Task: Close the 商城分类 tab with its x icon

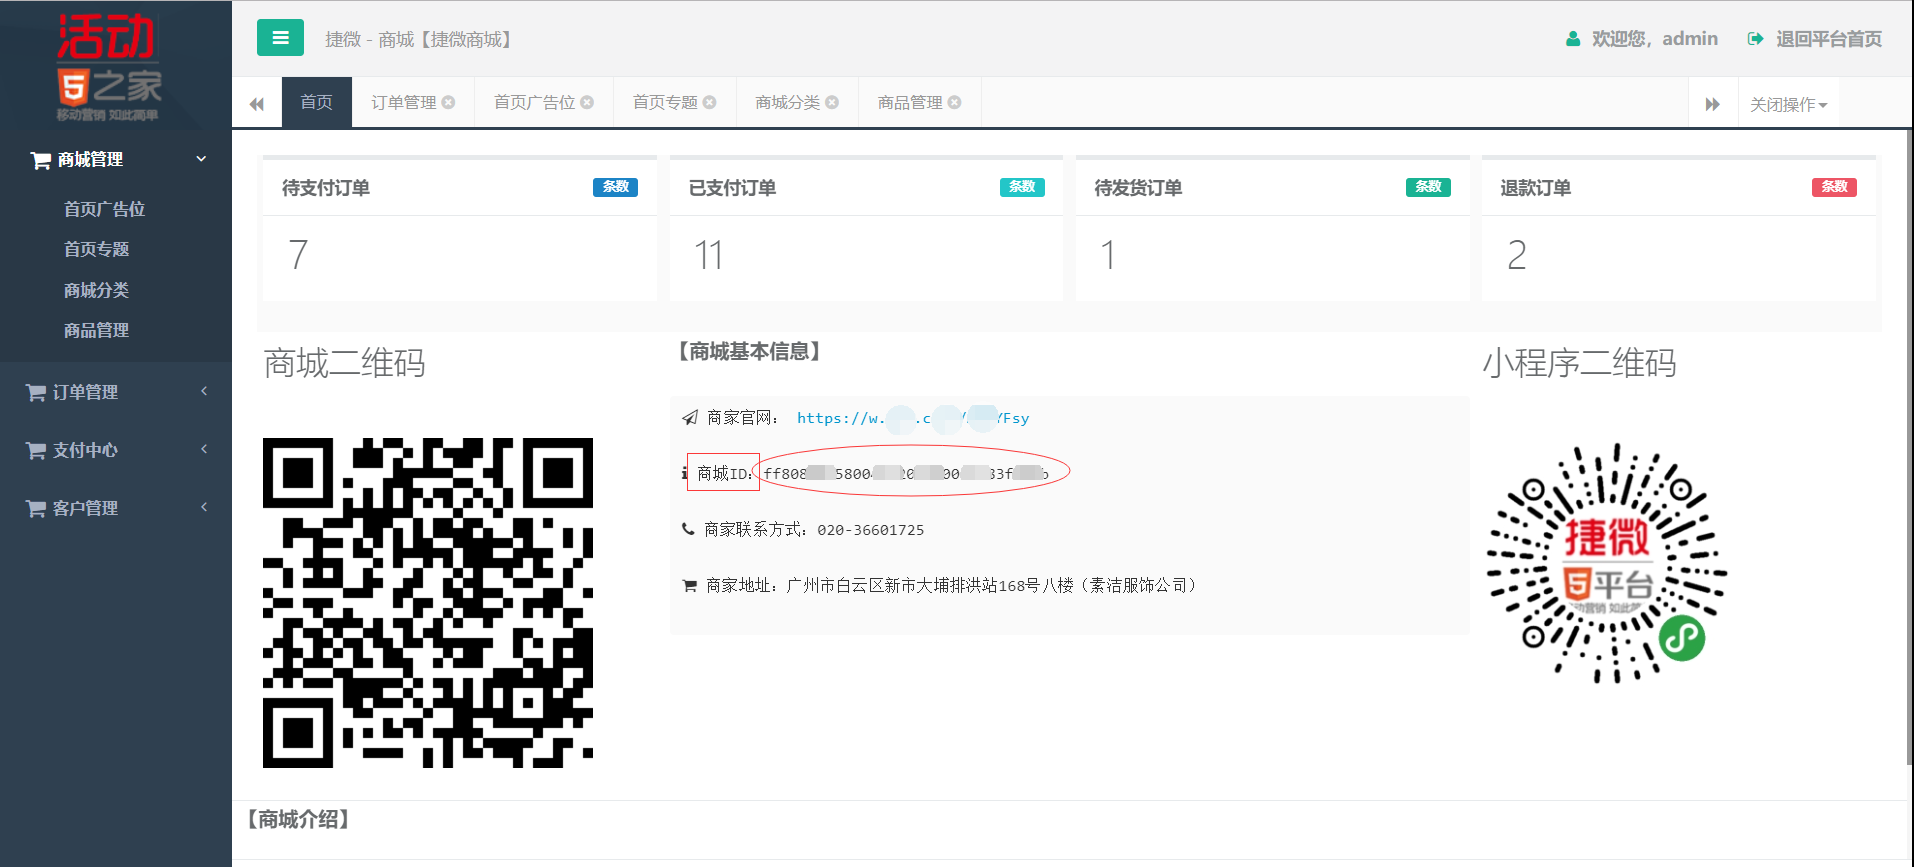Action: coord(832,102)
